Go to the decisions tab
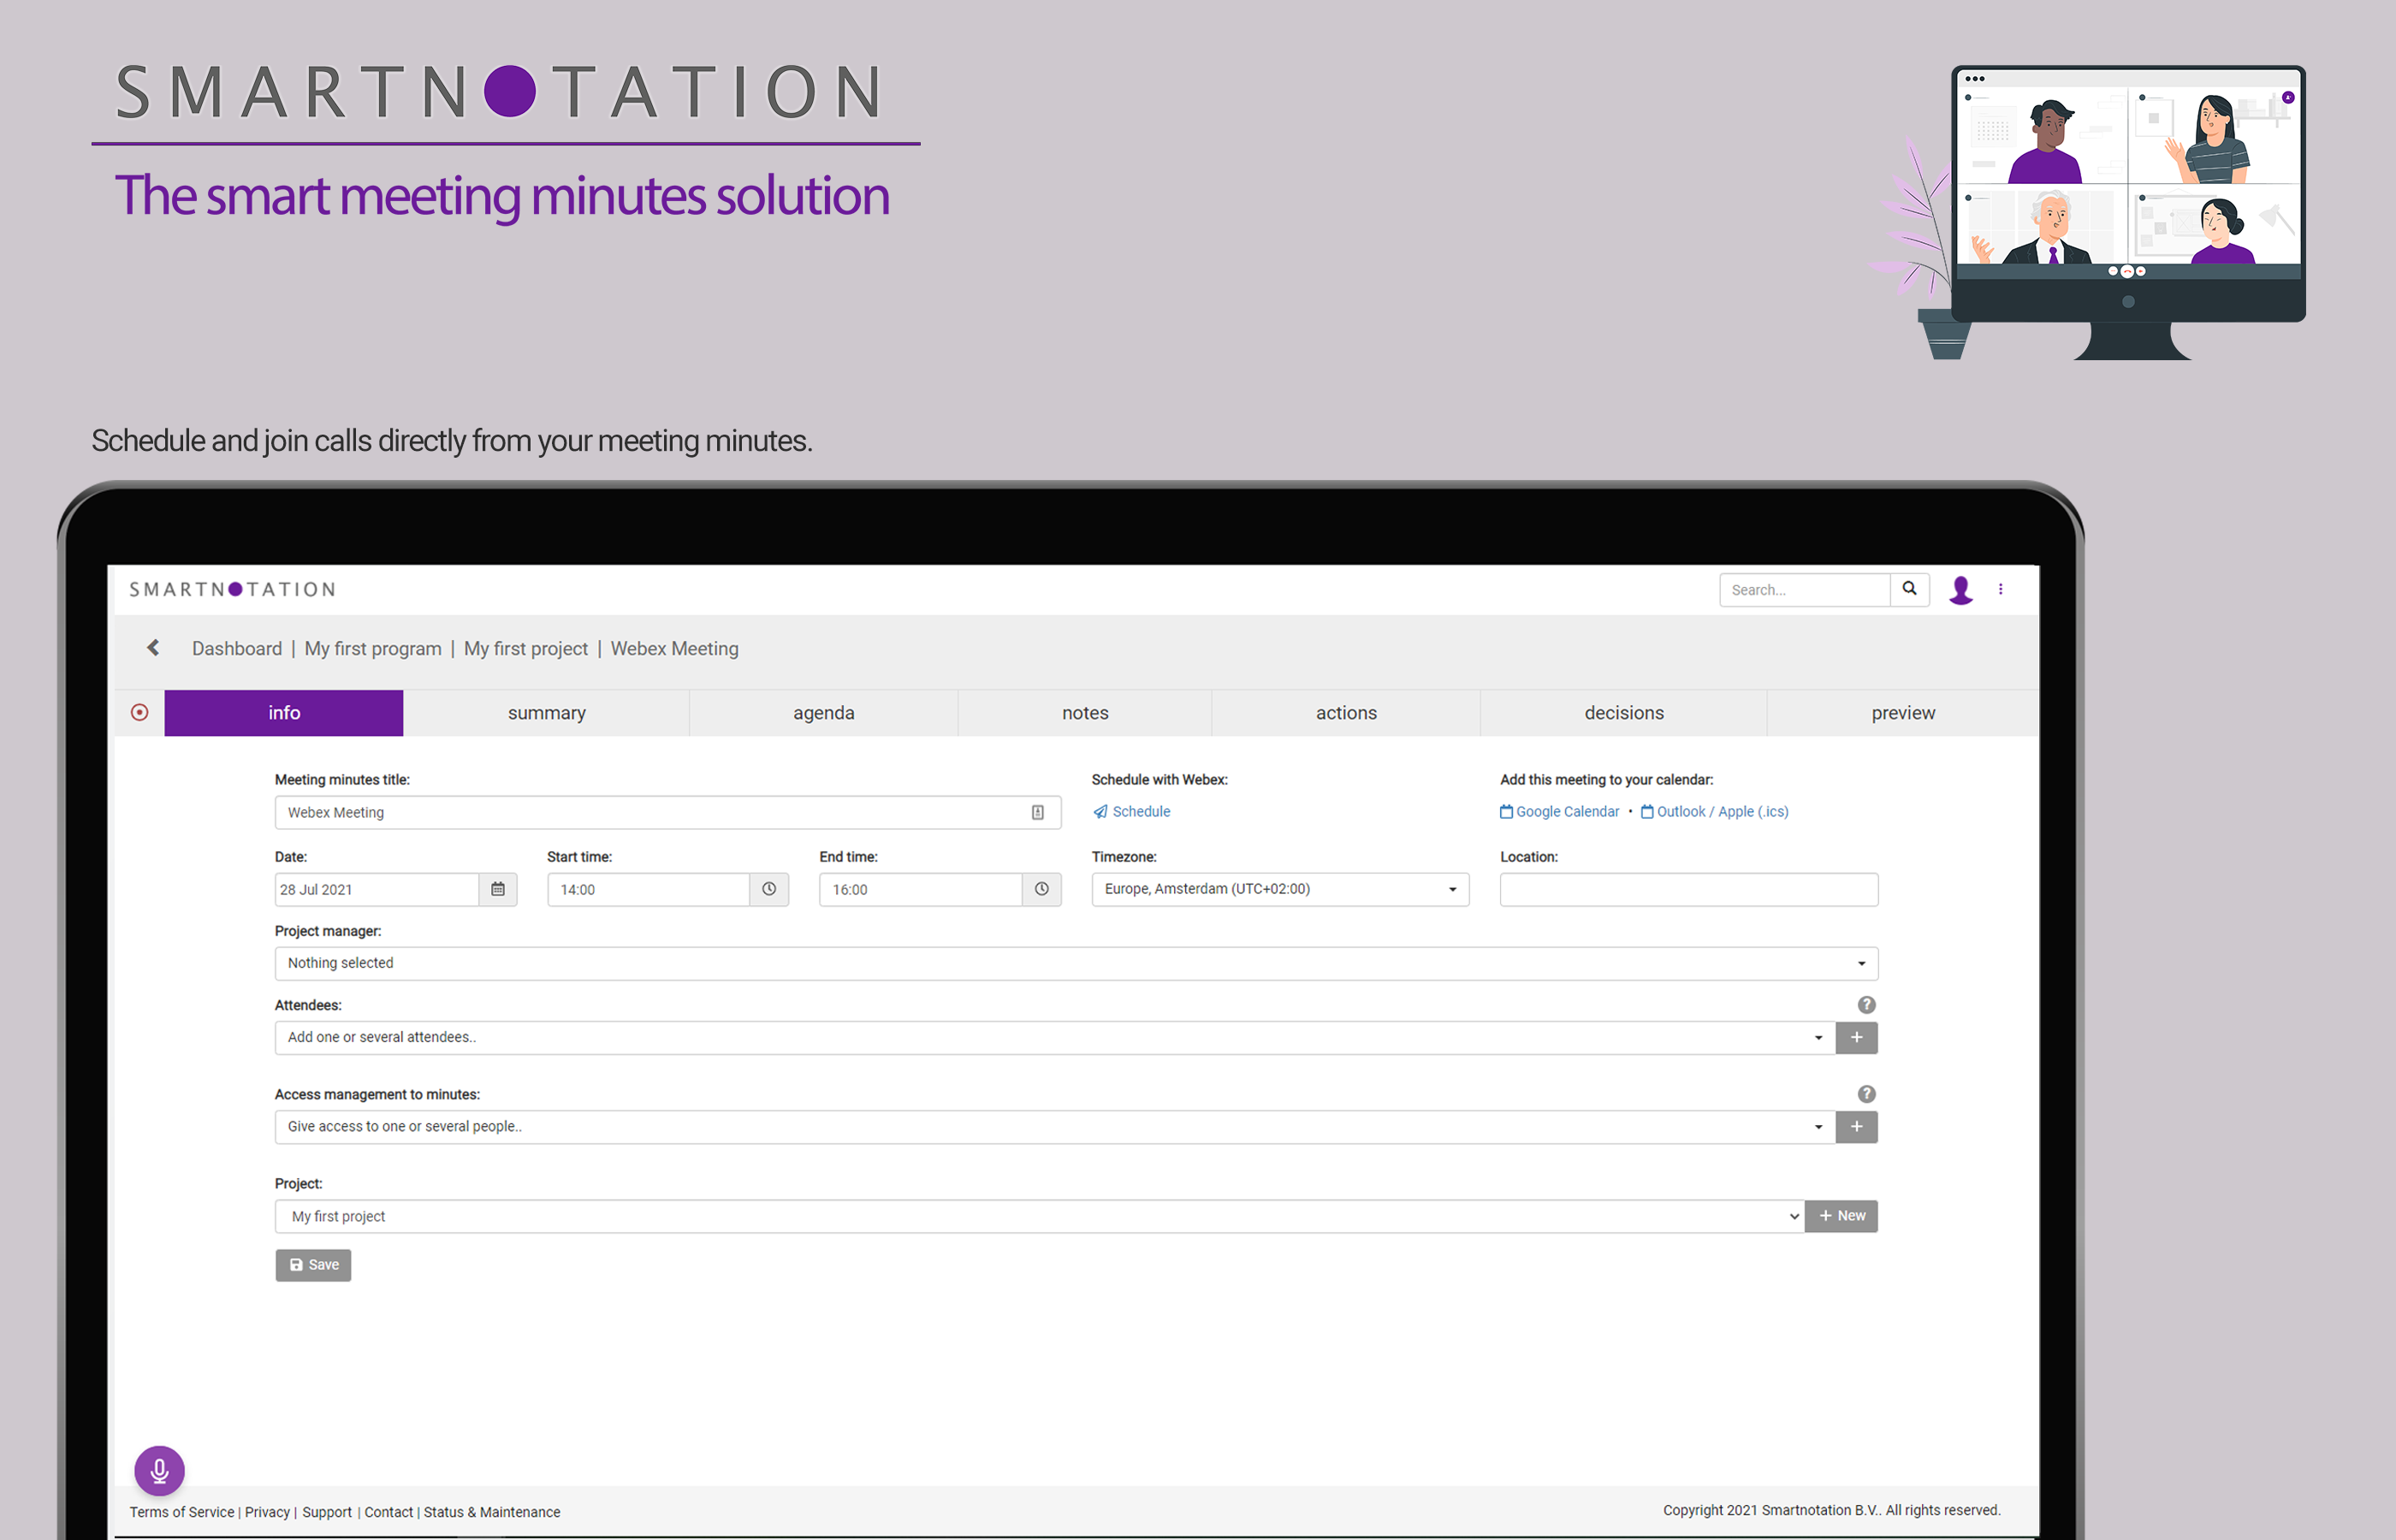Image resolution: width=2396 pixels, height=1540 pixels. 1623,712
